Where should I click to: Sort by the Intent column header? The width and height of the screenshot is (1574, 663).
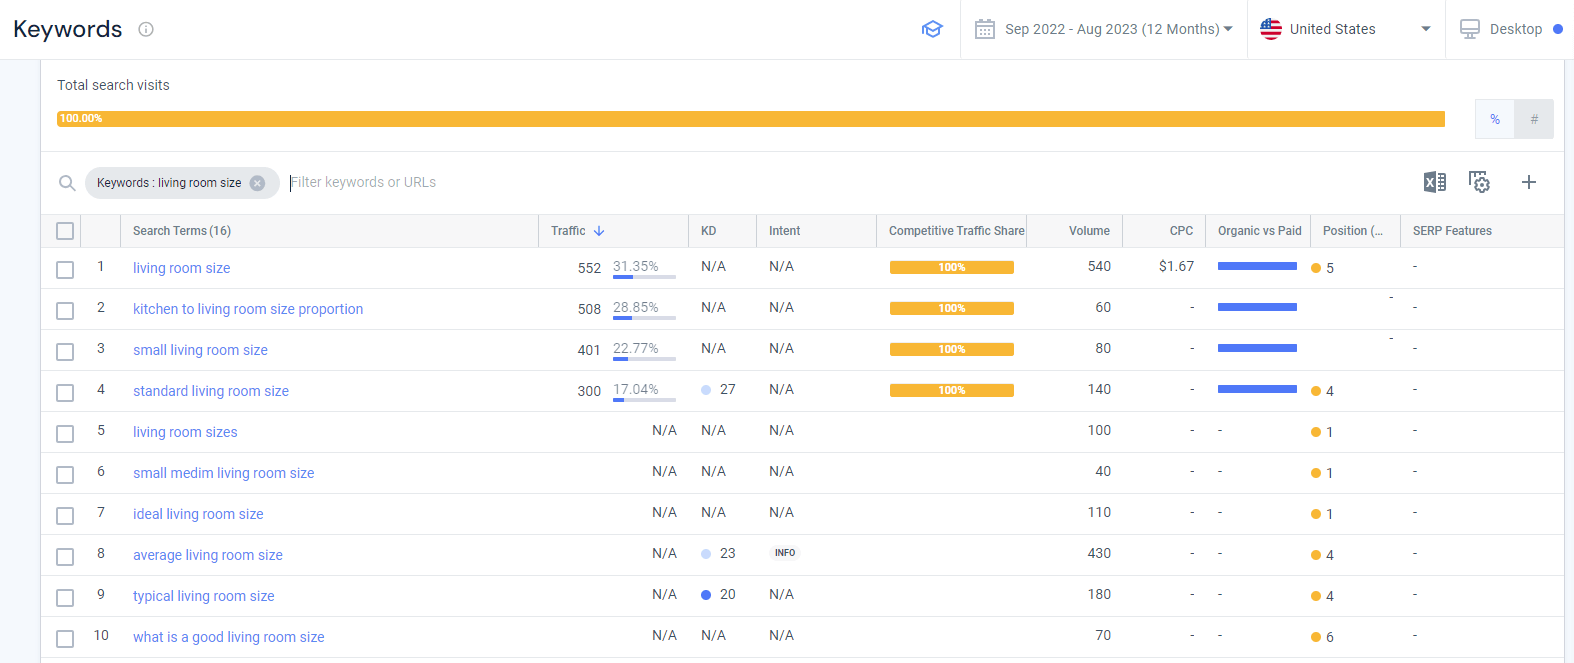pyautogui.click(x=784, y=231)
